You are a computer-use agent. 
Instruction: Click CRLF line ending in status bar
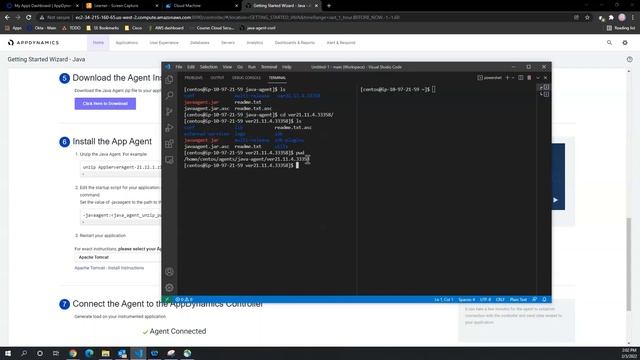500,300
